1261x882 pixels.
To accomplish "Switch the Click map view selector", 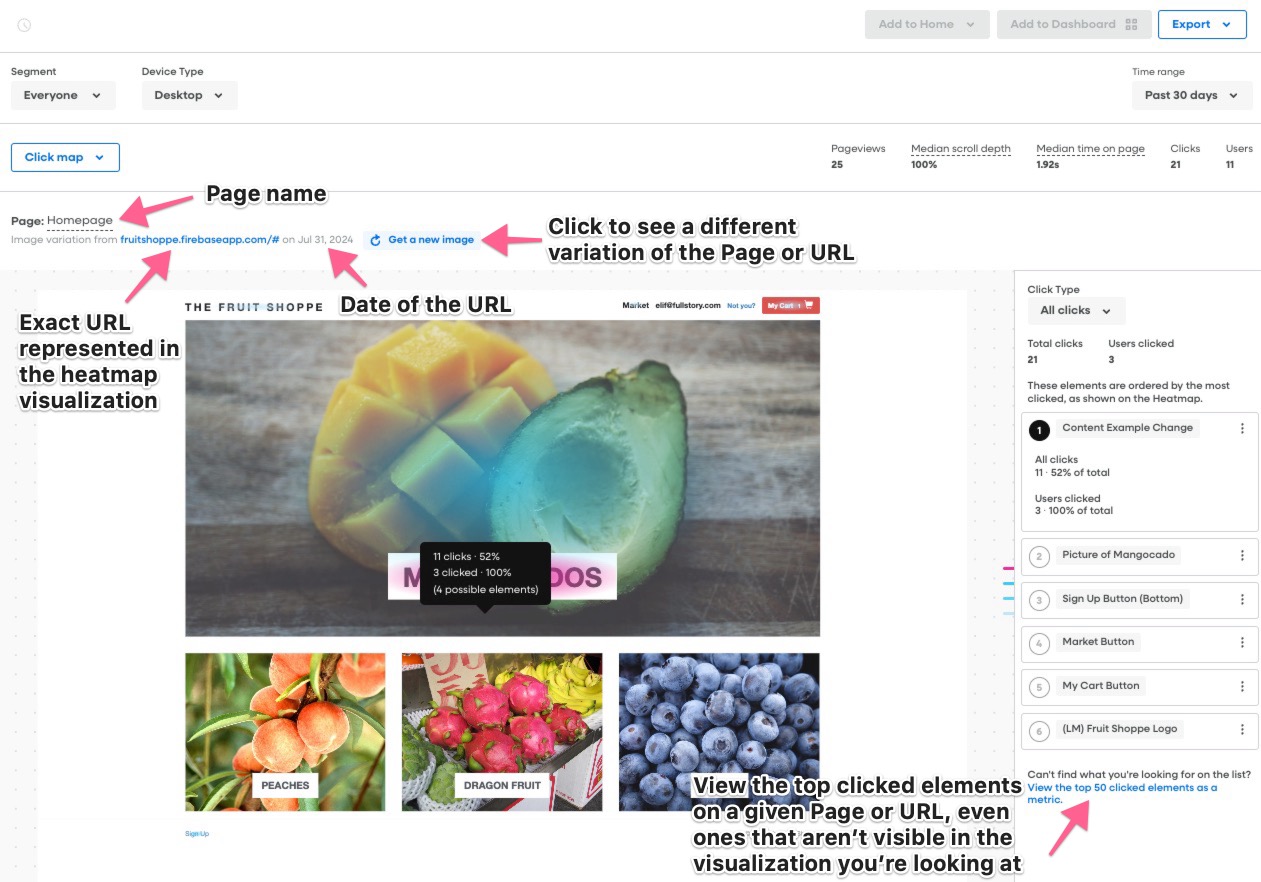I will click(65, 158).
